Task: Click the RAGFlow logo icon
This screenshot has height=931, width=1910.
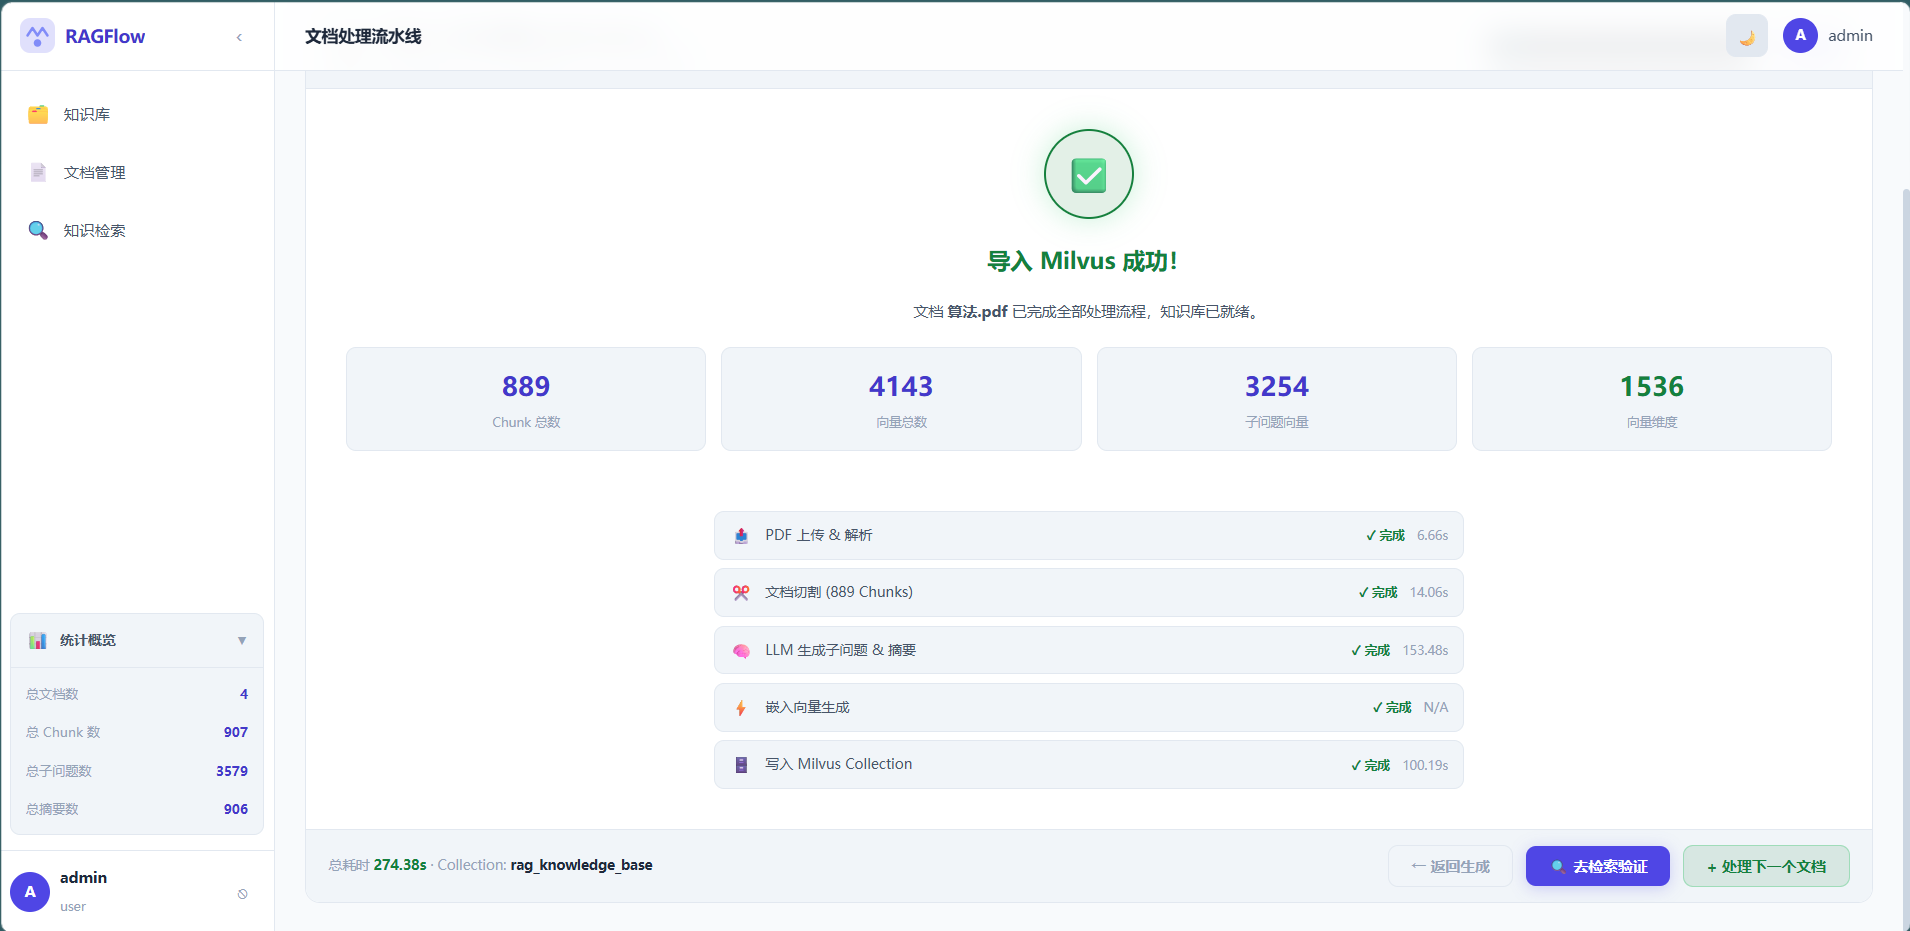Action: tap(38, 36)
